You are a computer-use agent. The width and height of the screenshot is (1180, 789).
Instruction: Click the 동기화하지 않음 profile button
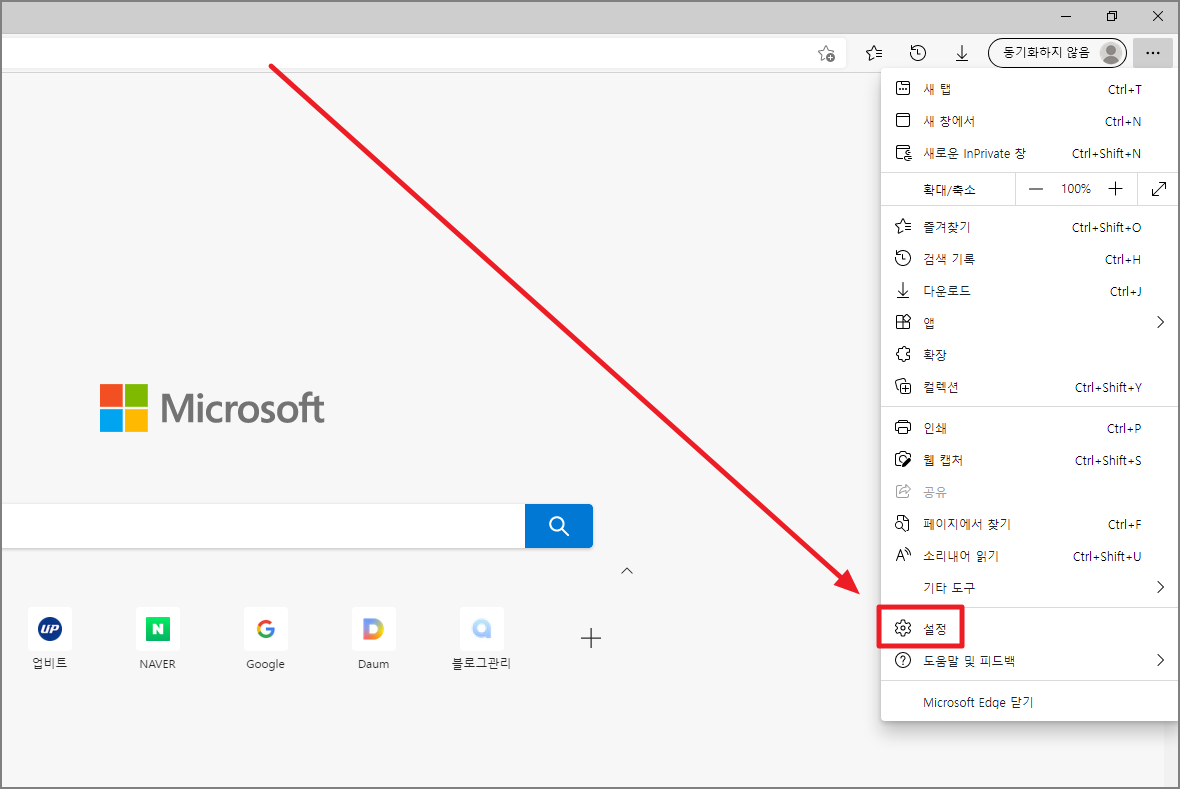point(1057,53)
